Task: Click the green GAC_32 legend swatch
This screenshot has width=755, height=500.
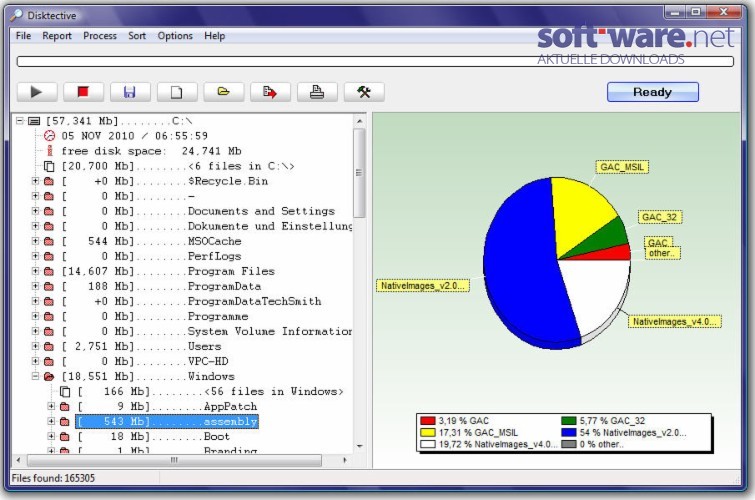Action: [569, 421]
